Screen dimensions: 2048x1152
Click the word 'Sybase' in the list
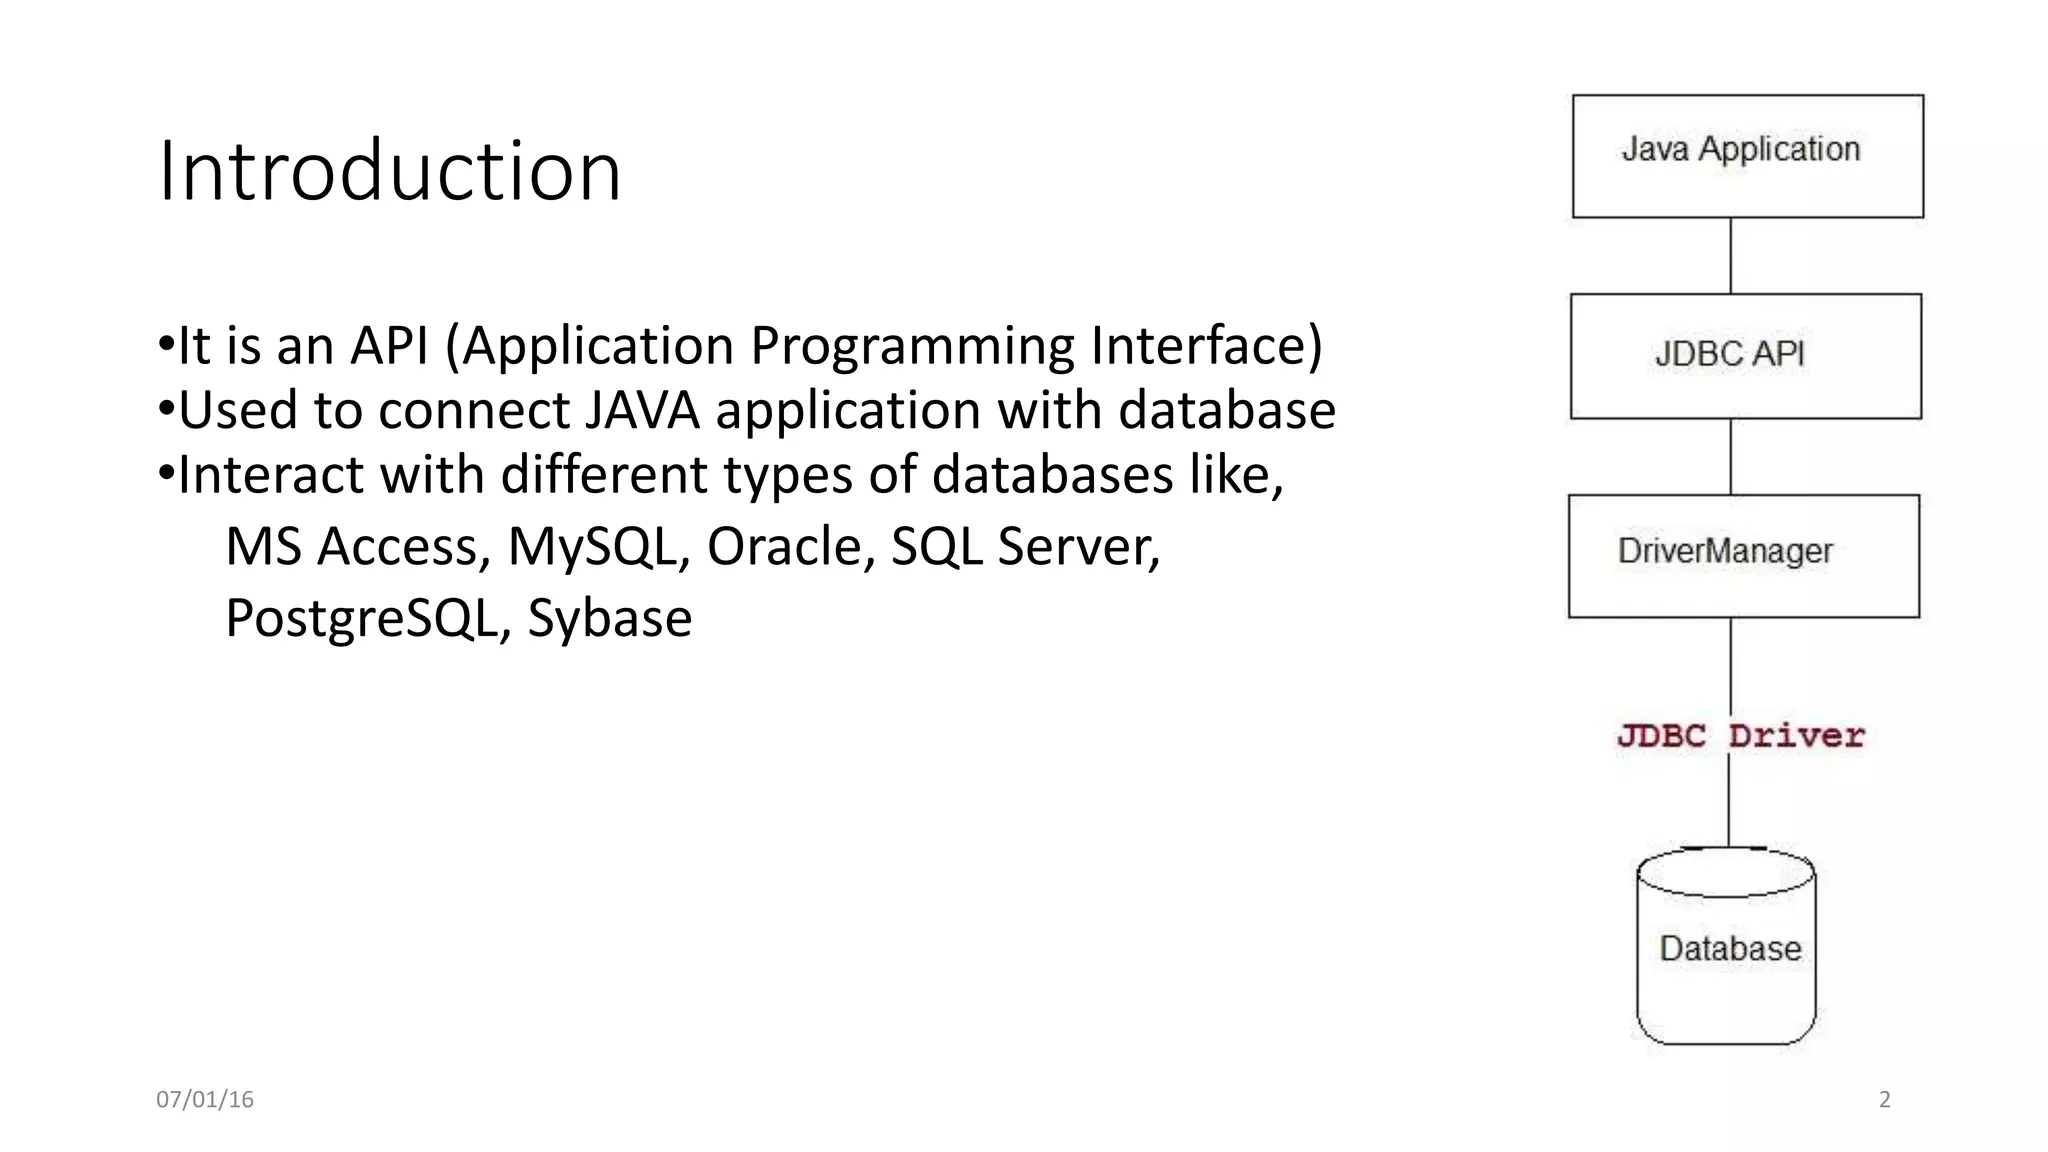coord(610,618)
